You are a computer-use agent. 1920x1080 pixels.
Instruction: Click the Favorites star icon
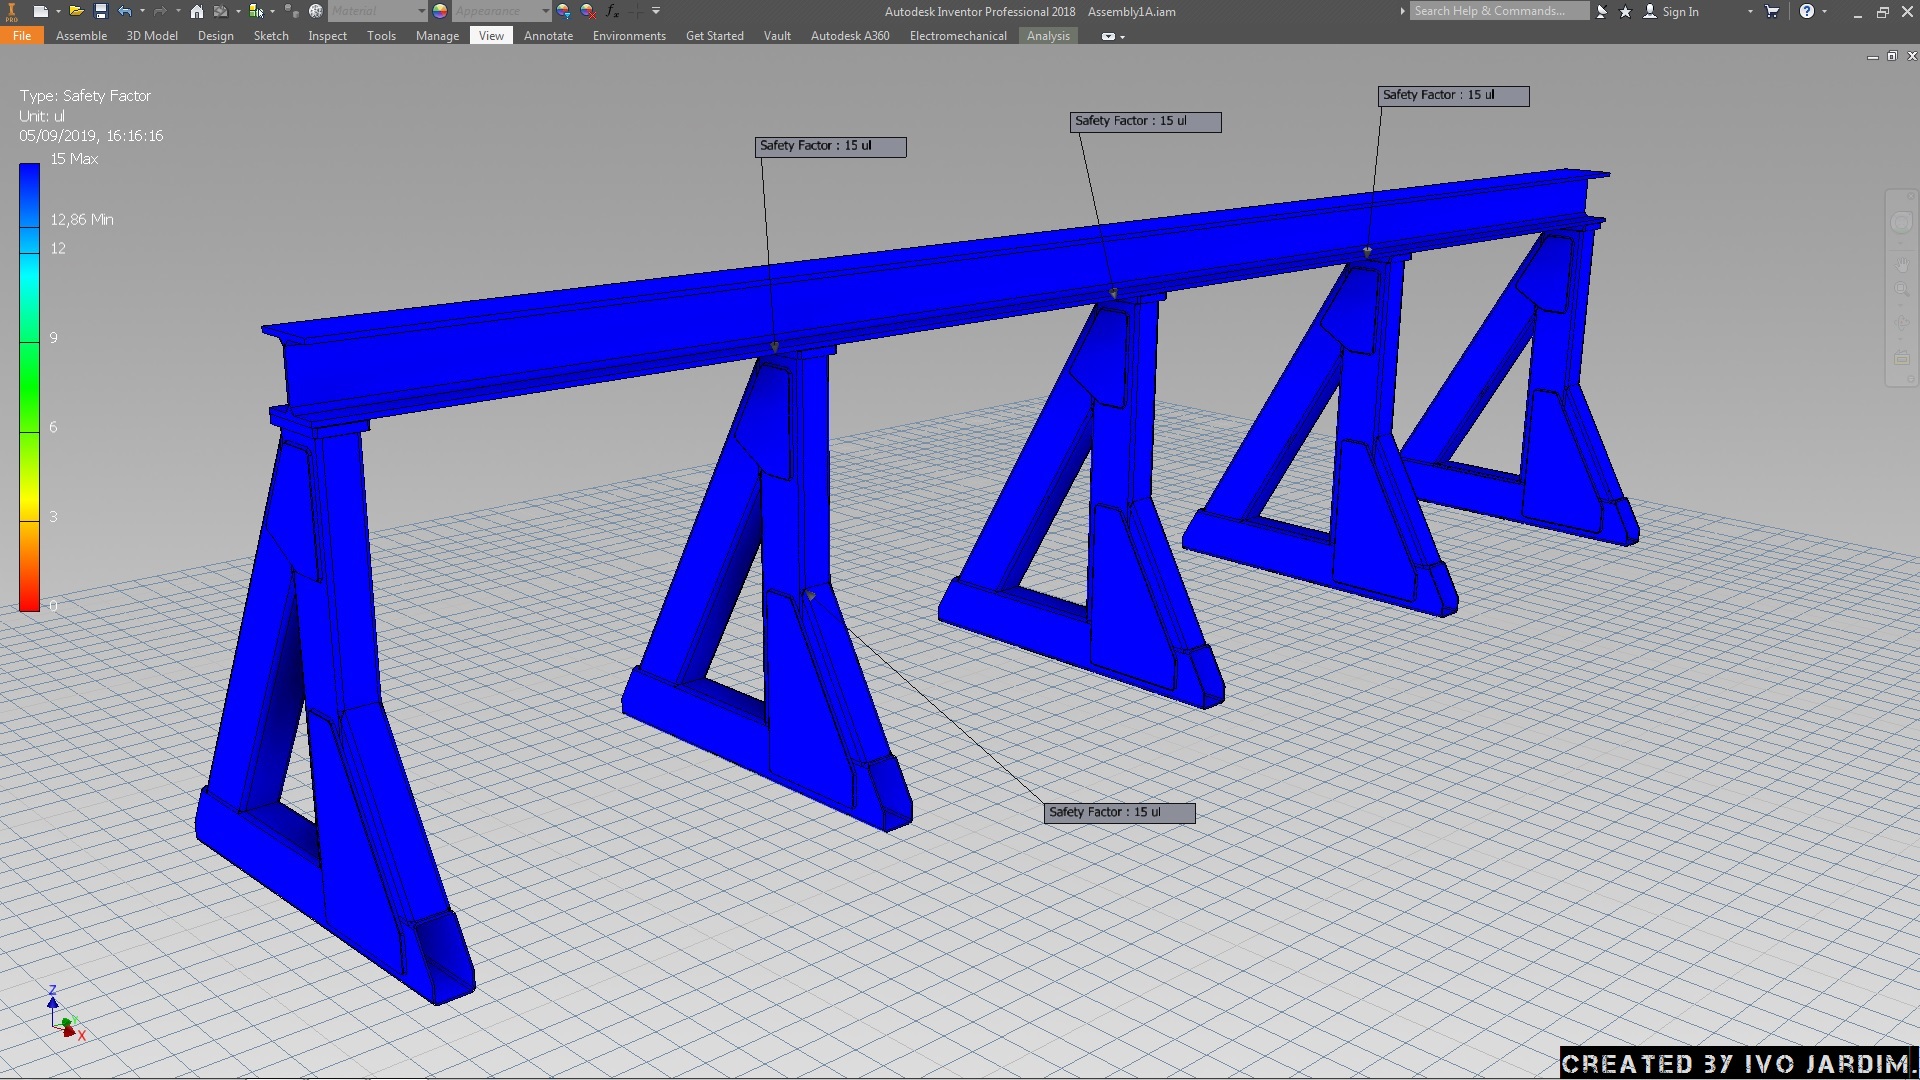pyautogui.click(x=1625, y=11)
